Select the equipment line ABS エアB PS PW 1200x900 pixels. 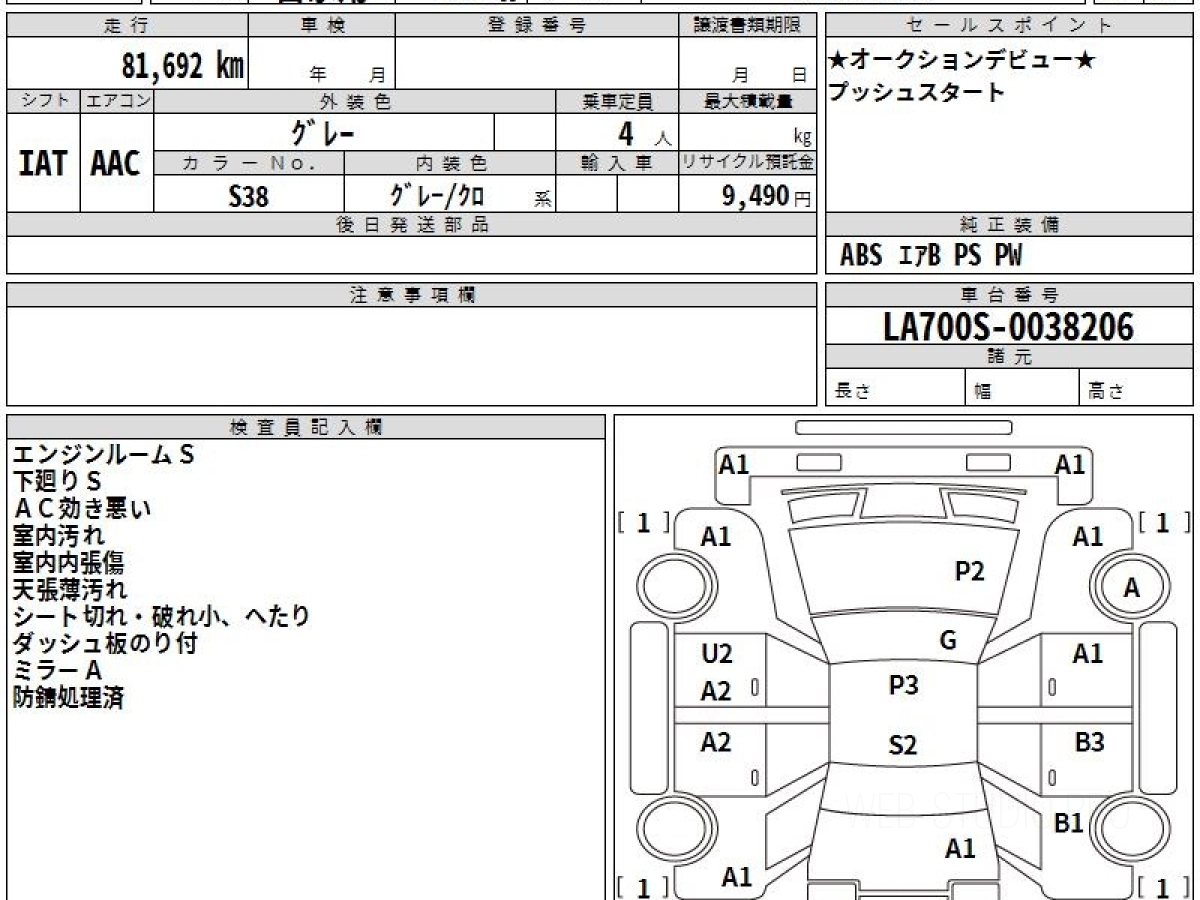[931, 256]
